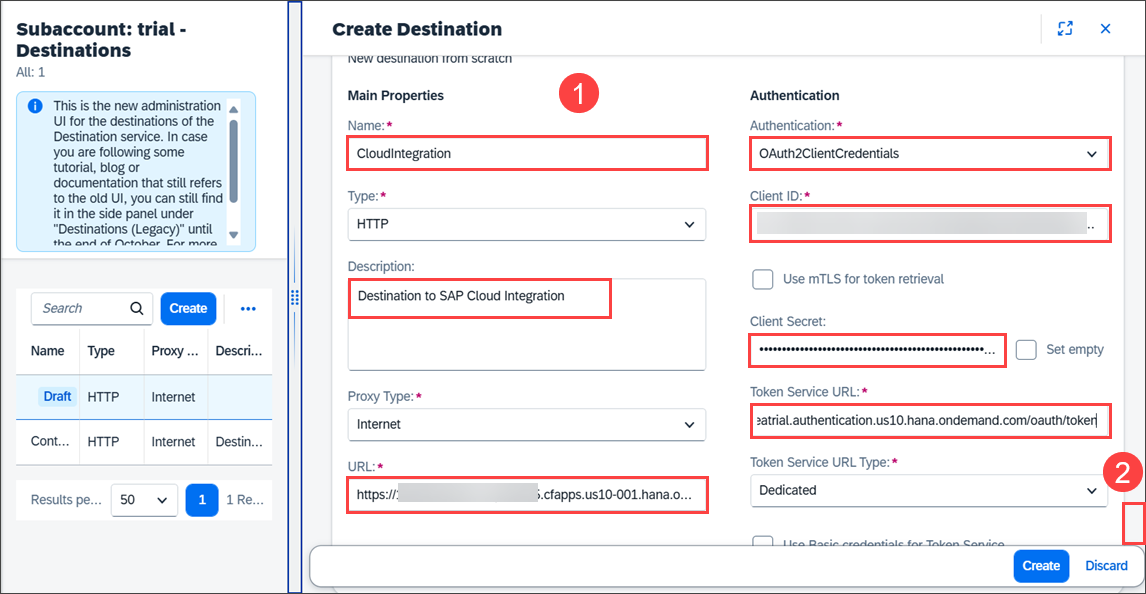The width and height of the screenshot is (1146, 594).
Task: Sort by the Name column header
Action: point(48,351)
